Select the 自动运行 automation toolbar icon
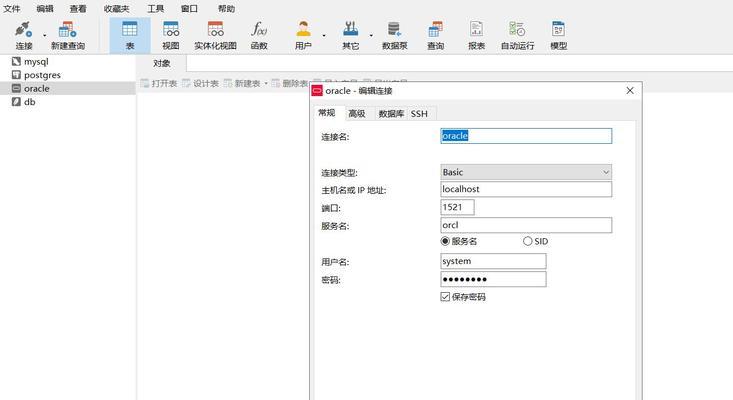This screenshot has width=733, height=400. (517, 36)
